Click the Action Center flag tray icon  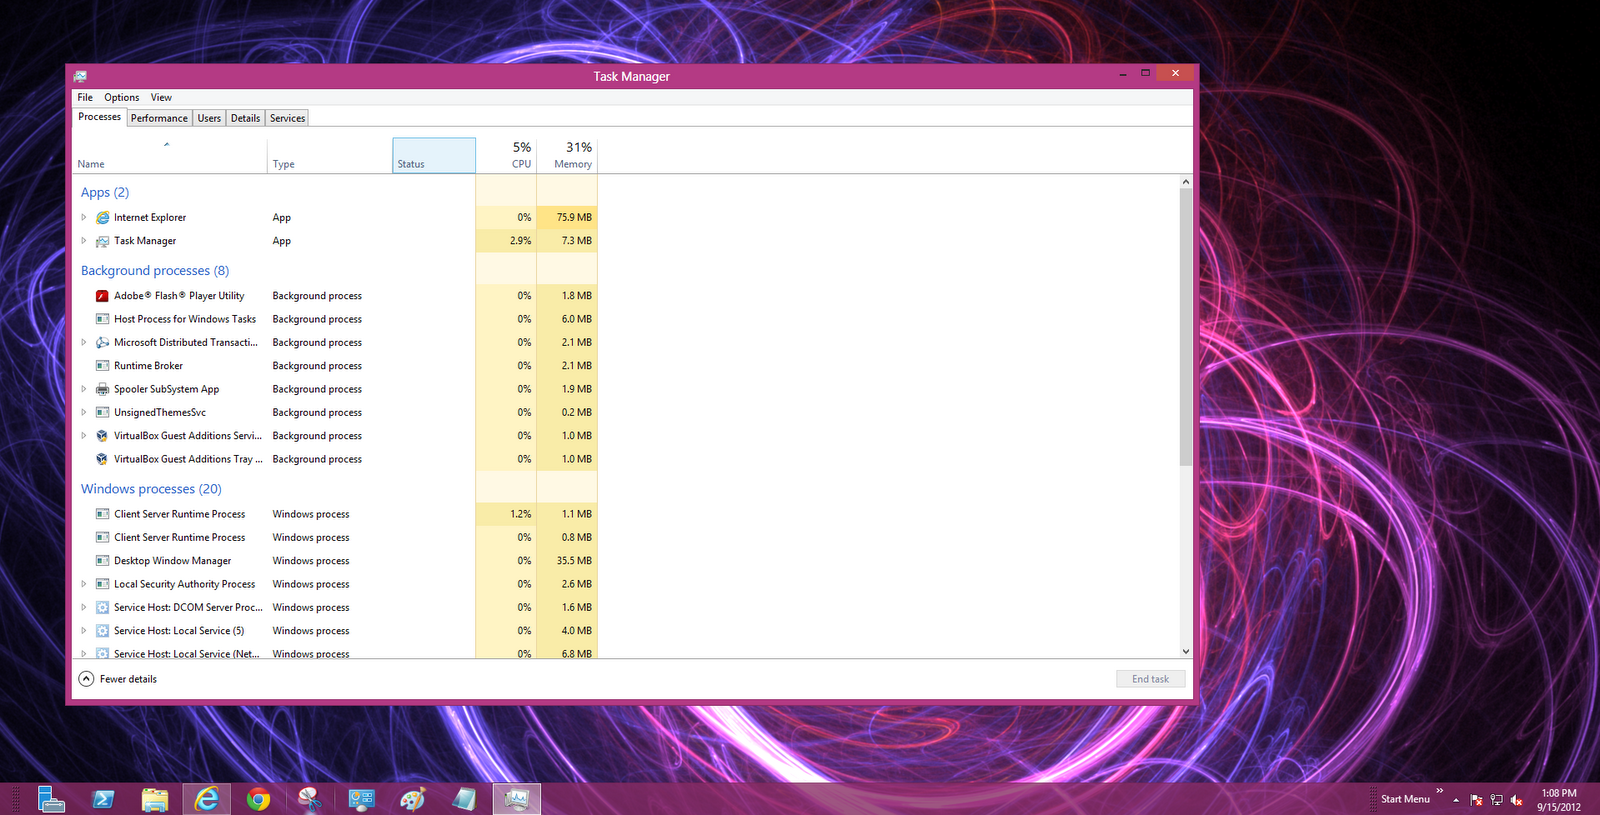(x=1476, y=799)
